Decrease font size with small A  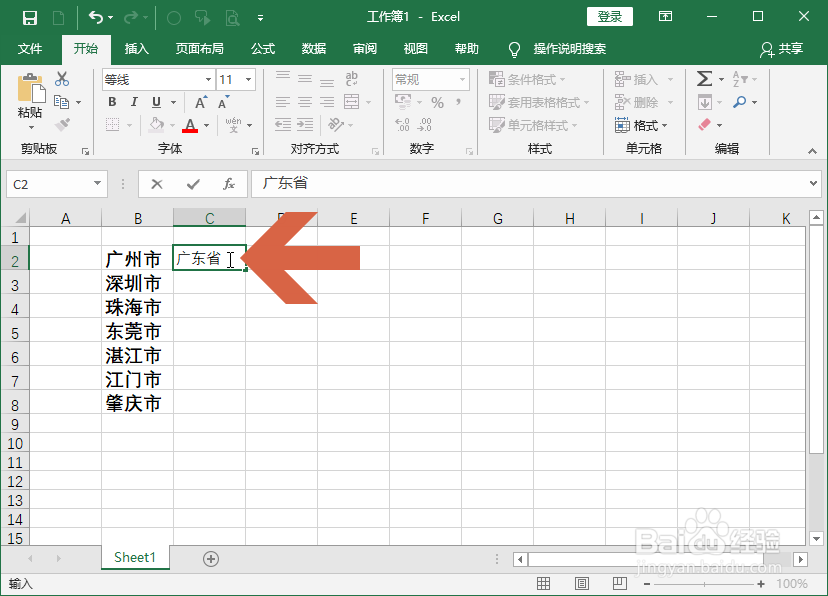223,102
